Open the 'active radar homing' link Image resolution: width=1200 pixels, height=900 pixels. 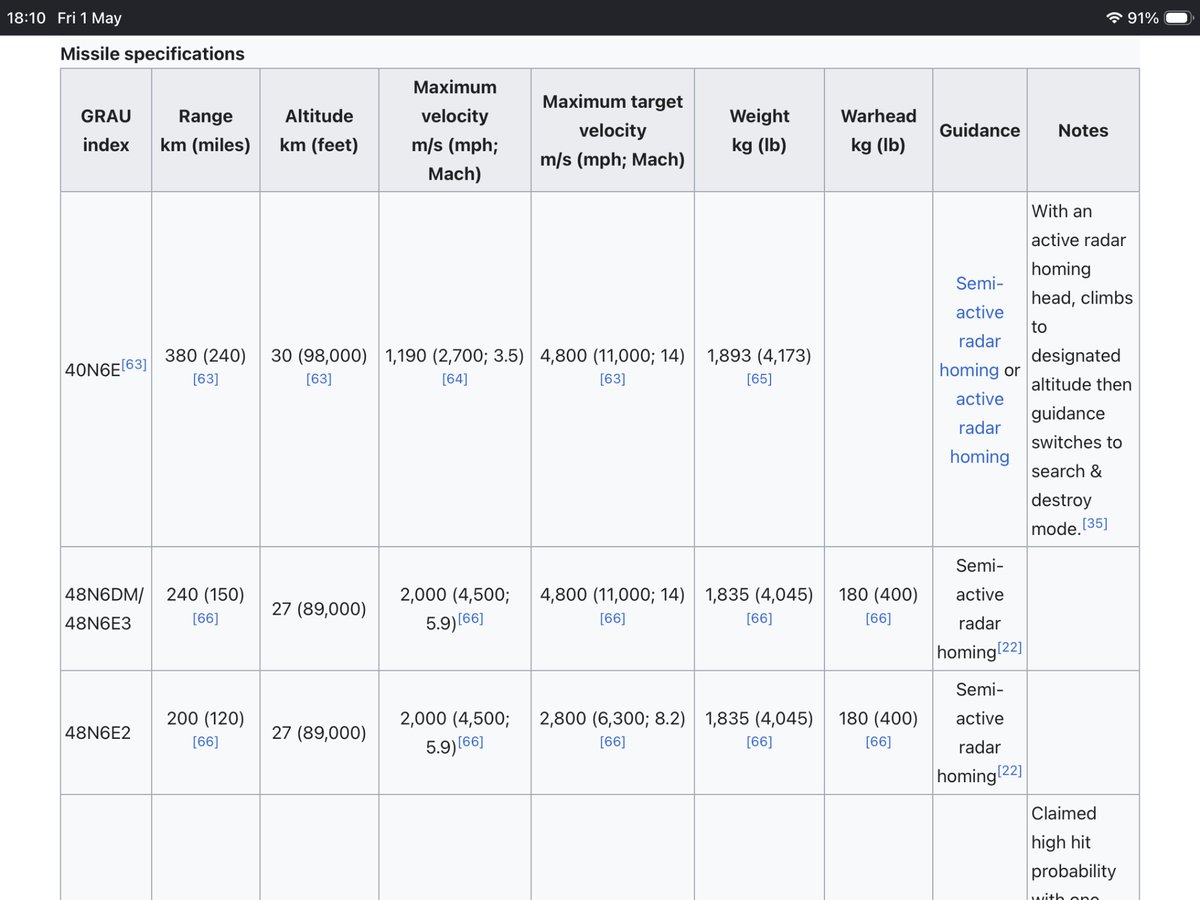point(979,428)
